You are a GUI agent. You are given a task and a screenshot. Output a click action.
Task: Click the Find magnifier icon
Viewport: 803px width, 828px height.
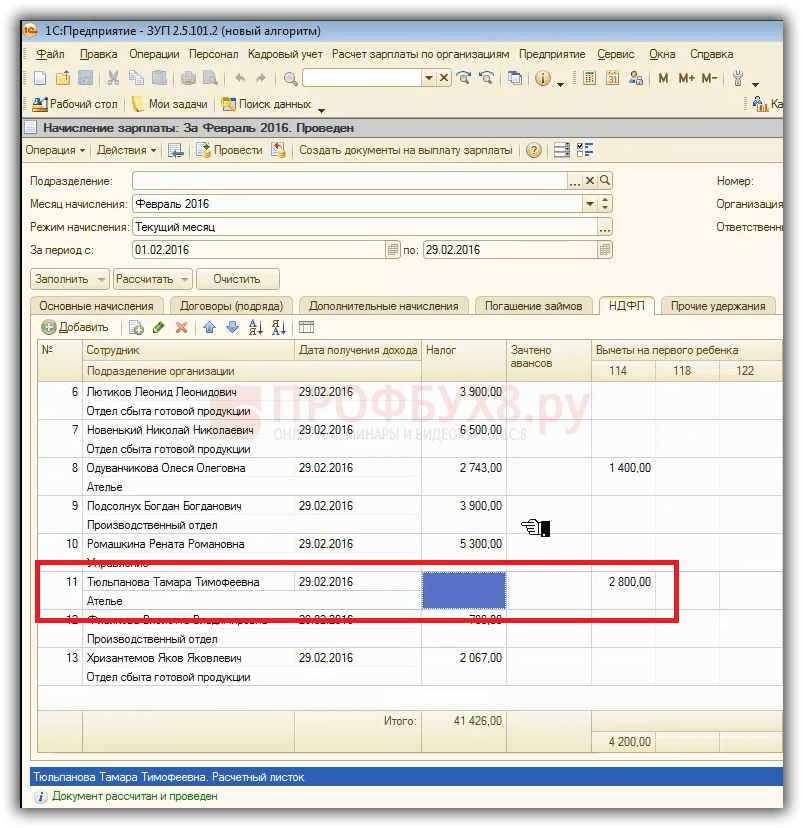(x=290, y=79)
